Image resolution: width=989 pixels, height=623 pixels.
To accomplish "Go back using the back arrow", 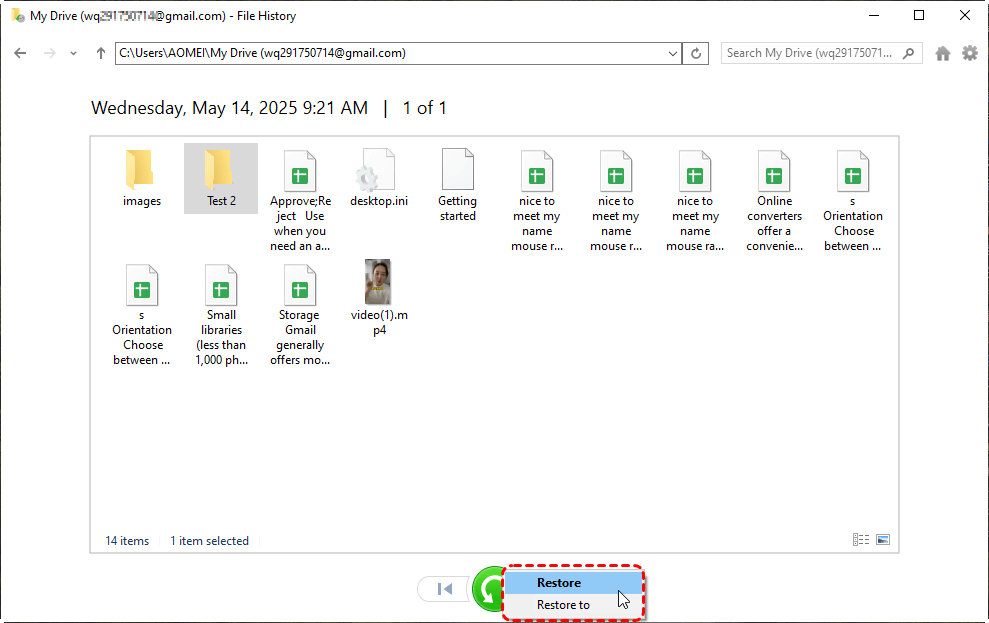I will tap(20, 53).
